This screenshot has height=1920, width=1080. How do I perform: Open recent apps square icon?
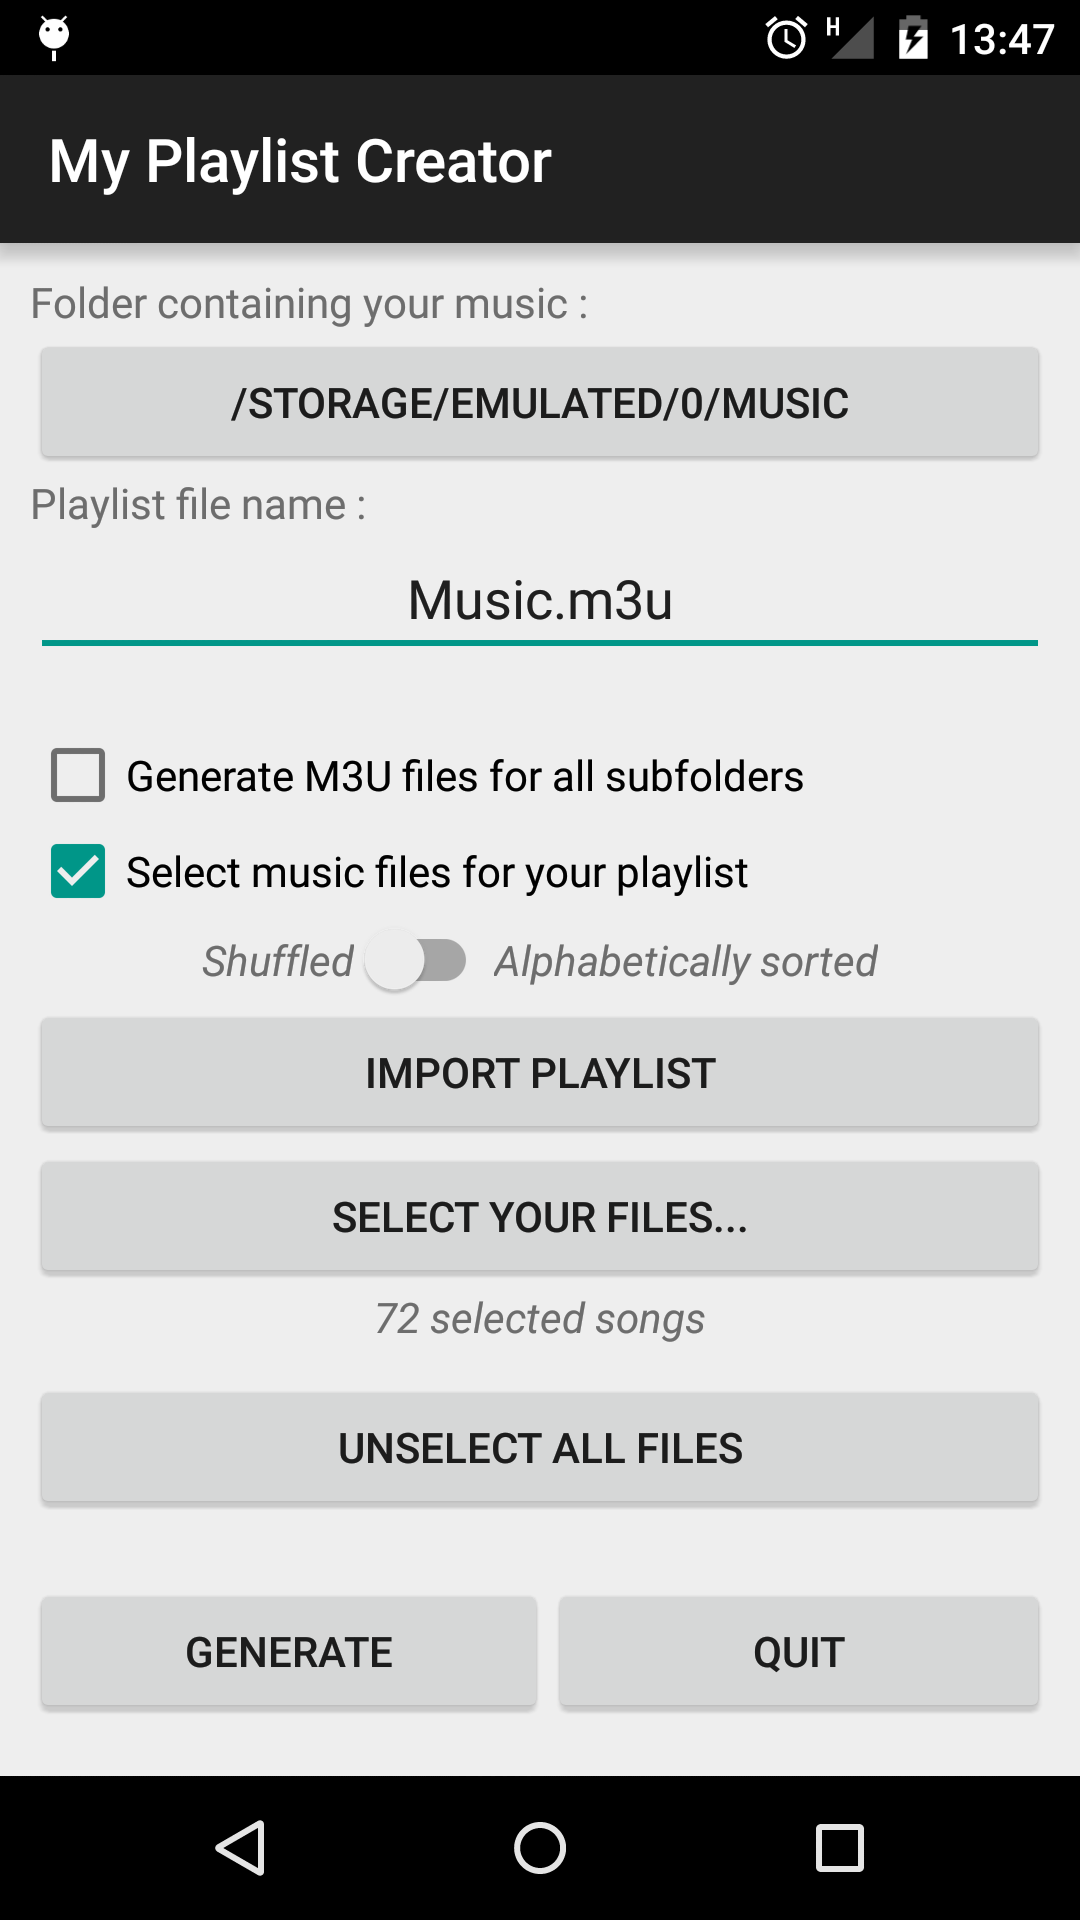coord(840,1847)
